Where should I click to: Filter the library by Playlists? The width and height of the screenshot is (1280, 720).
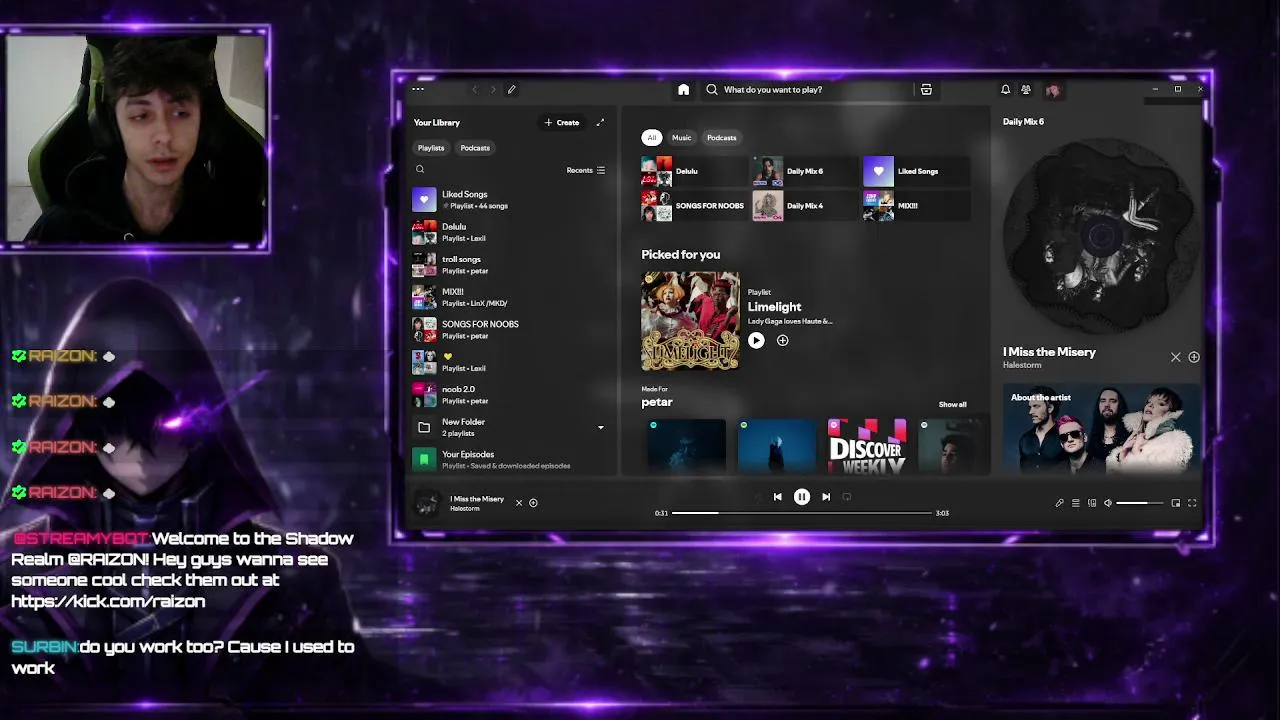tap(431, 148)
